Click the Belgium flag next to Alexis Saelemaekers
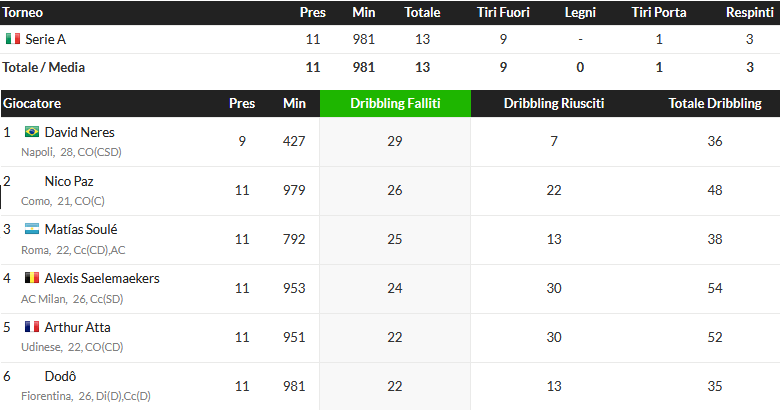Screen dimensions: 780x410 pos(32,278)
